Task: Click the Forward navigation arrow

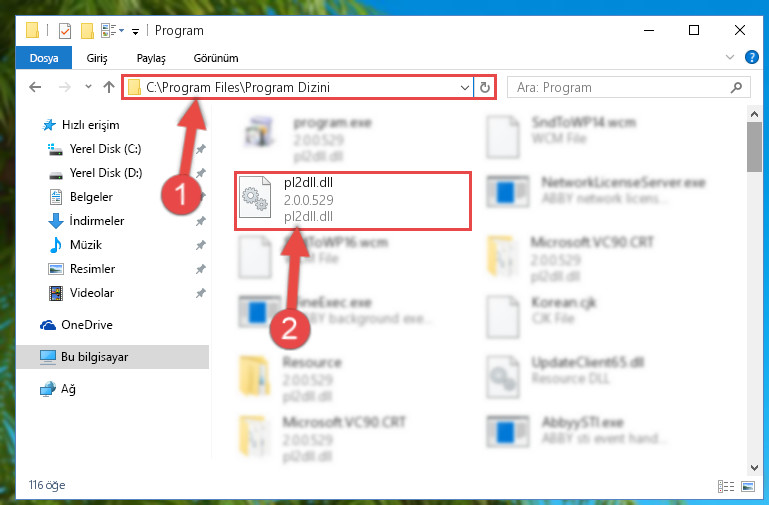Action: click(x=64, y=87)
